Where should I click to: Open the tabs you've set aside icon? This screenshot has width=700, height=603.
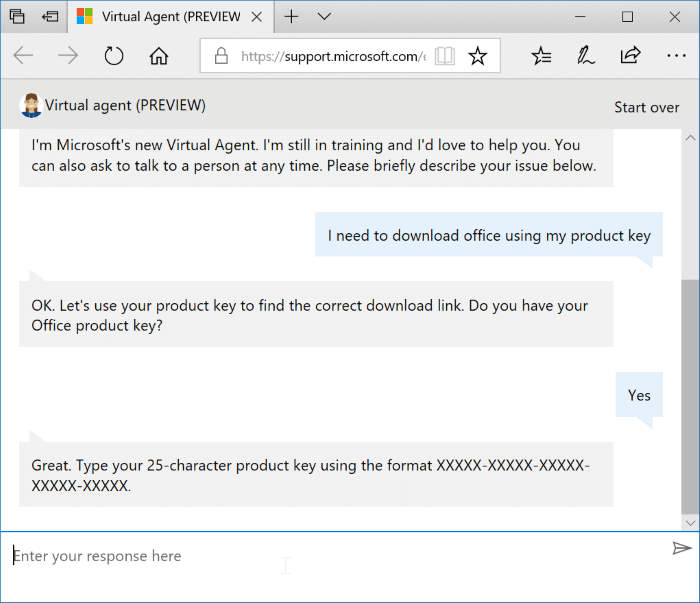[17, 17]
